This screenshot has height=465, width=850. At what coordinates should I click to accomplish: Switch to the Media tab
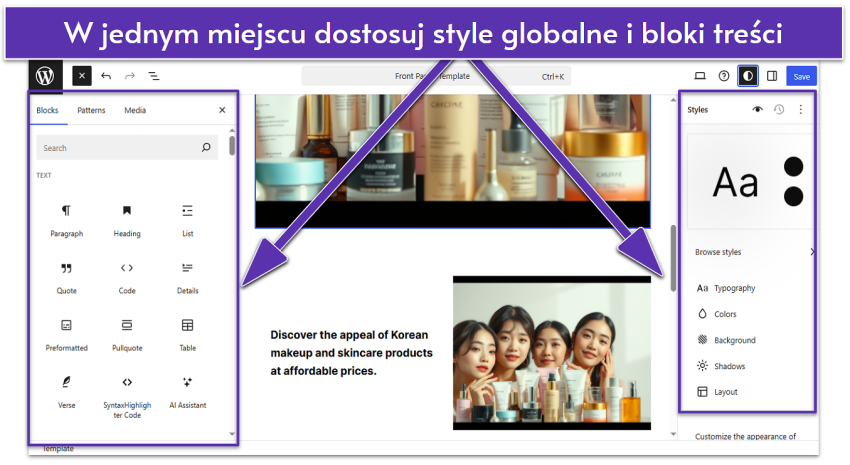135,110
